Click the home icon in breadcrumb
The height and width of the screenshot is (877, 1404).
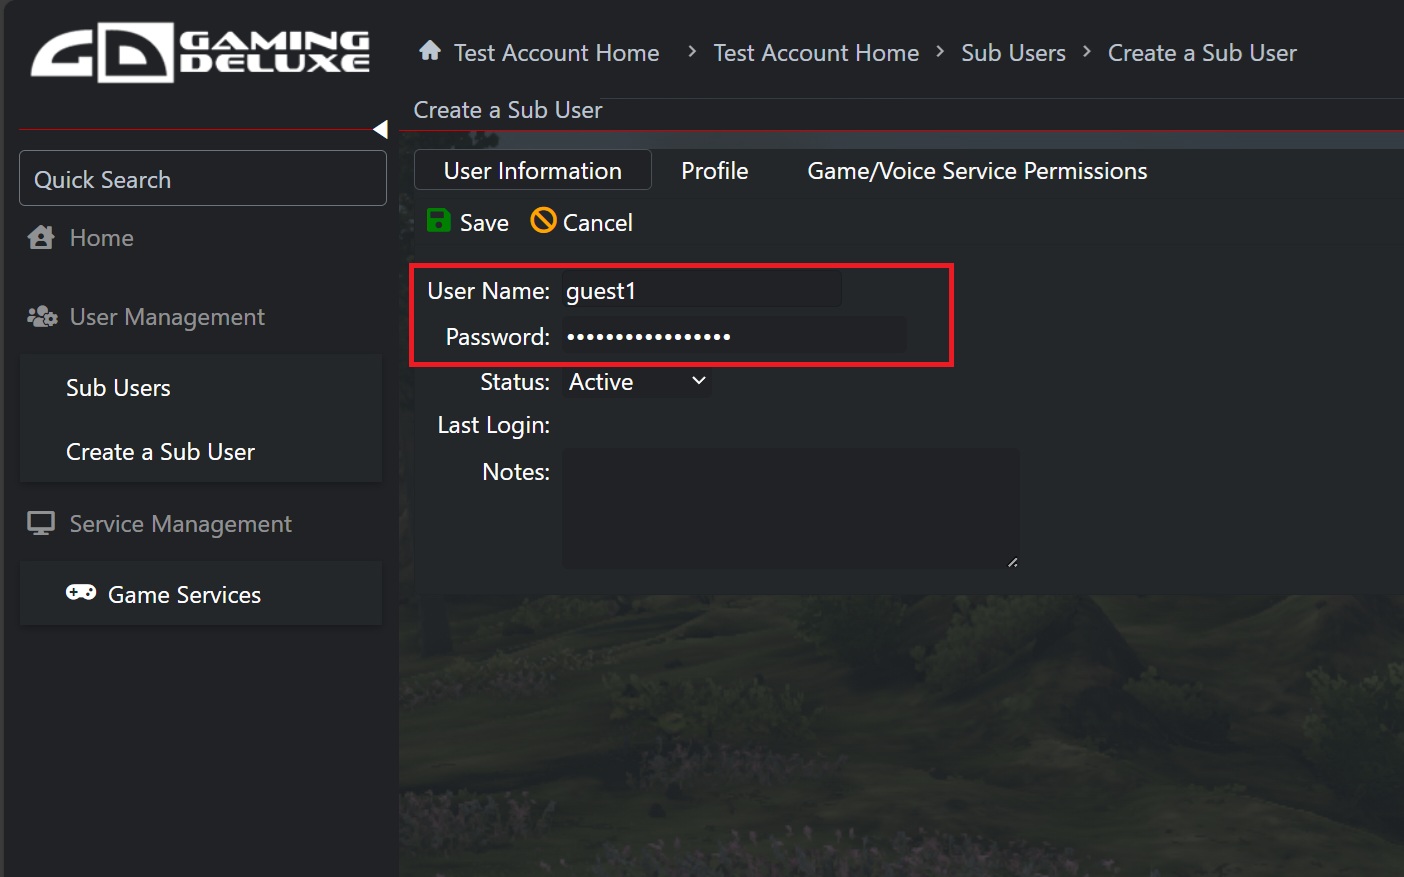point(430,51)
